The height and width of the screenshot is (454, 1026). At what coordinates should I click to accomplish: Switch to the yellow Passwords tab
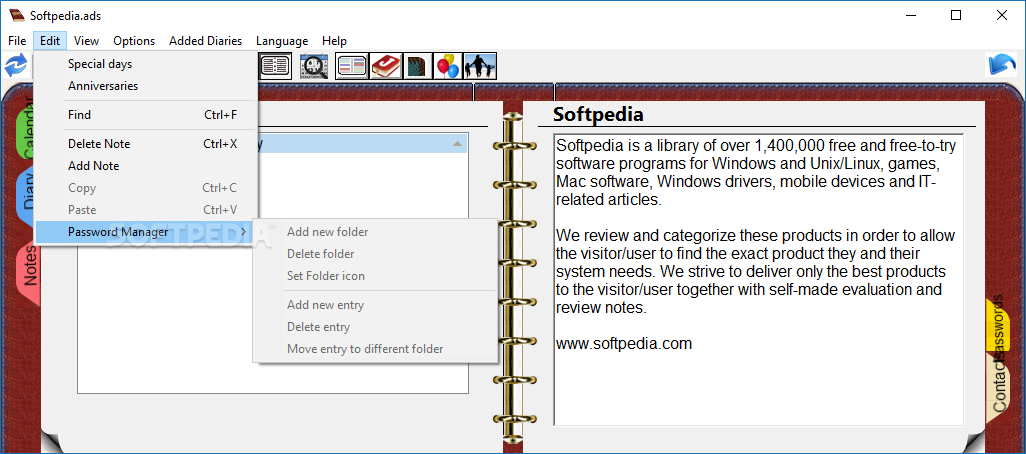click(x=998, y=324)
